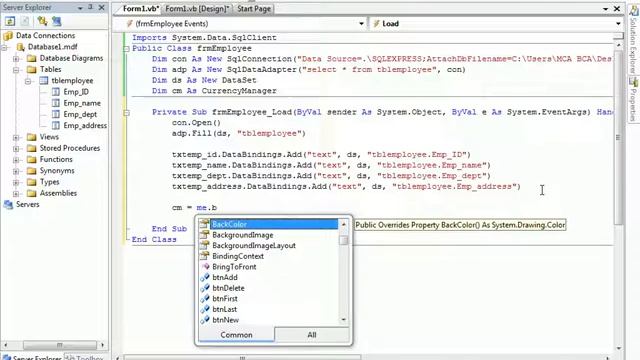Open the active files list dropdown
The image size is (640, 360).
606,9
